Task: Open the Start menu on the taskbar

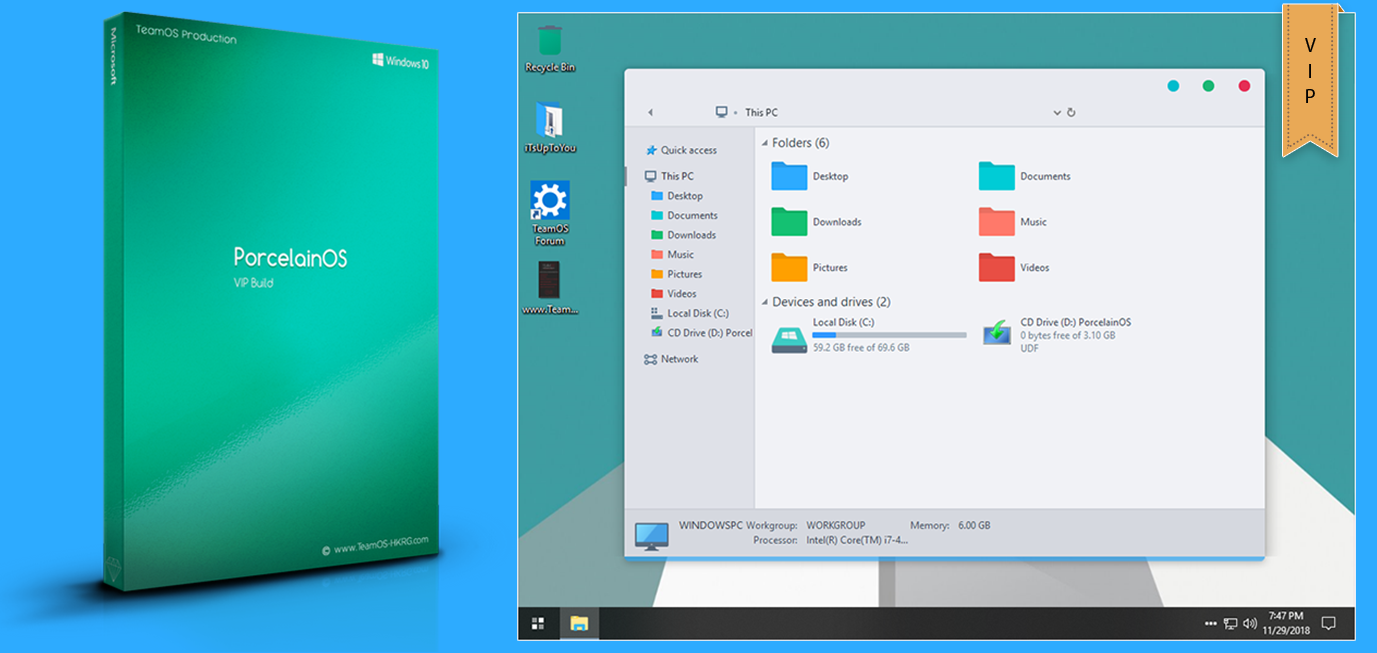Action: 538,624
